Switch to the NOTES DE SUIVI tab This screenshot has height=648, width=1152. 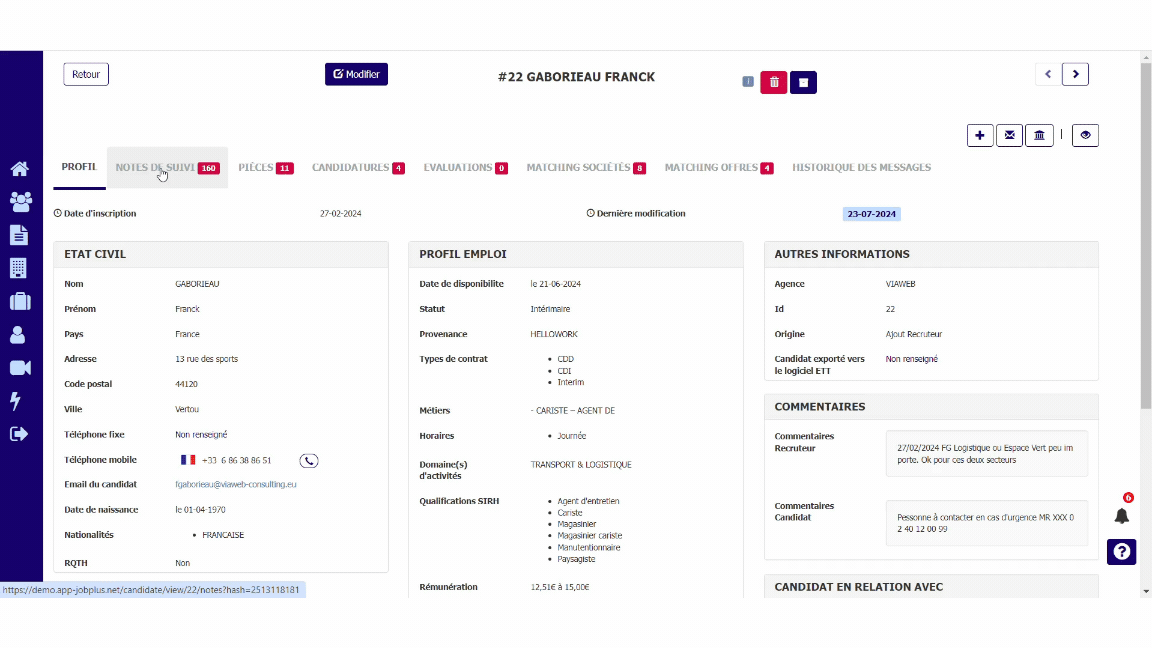(x=167, y=168)
